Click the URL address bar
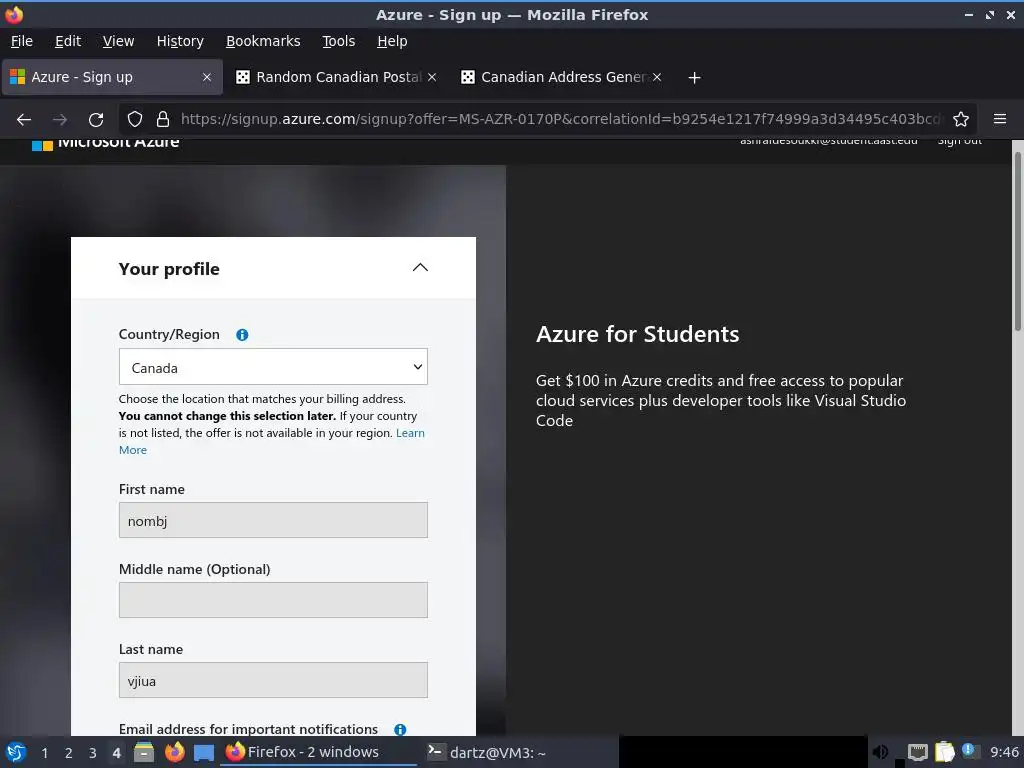Viewport: 1024px width, 768px height. [560, 120]
